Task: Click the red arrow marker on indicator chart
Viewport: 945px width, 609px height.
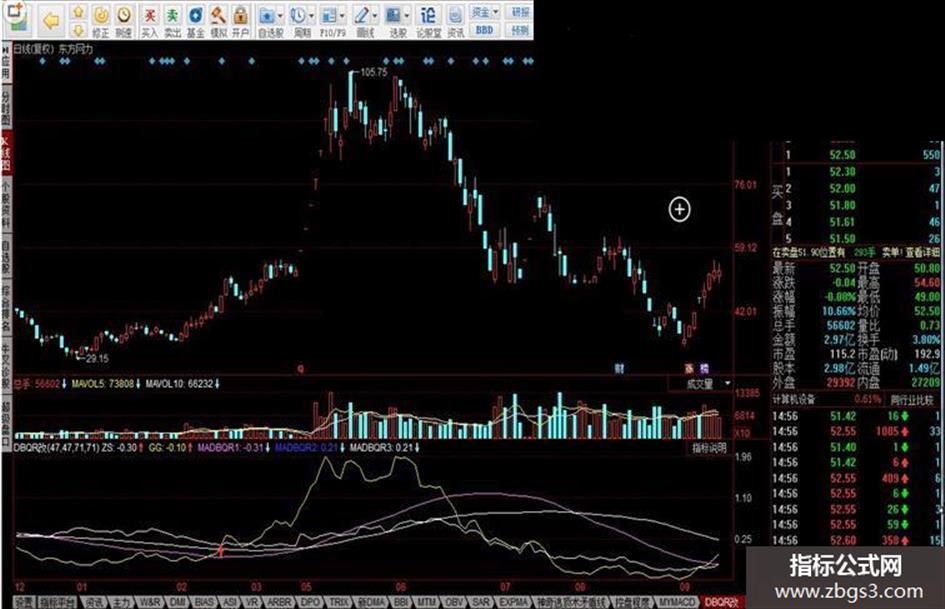Action: tap(221, 551)
